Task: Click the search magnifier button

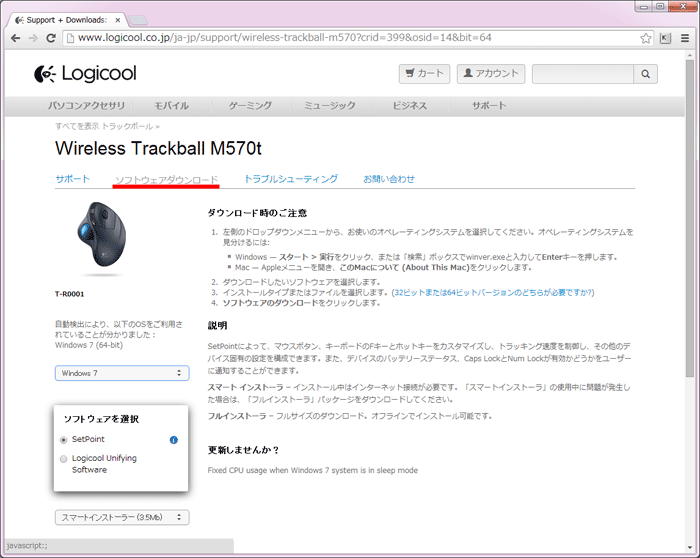Action: click(x=646, y=74)
